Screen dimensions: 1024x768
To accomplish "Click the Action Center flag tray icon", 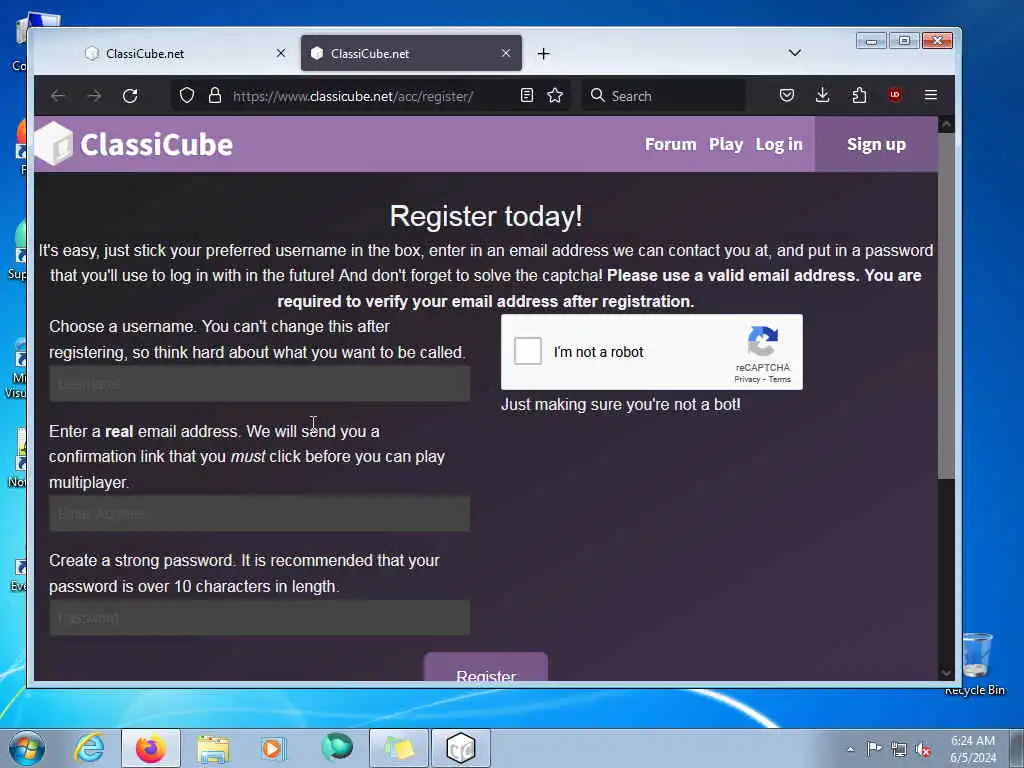I will coord(874,748).
